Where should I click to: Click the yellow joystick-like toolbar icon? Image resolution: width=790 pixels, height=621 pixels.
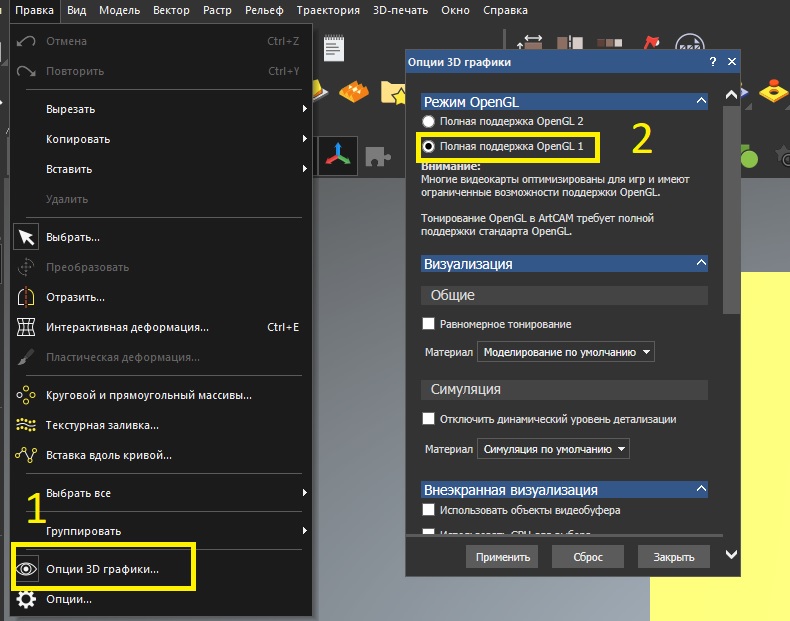pos(773,91)
